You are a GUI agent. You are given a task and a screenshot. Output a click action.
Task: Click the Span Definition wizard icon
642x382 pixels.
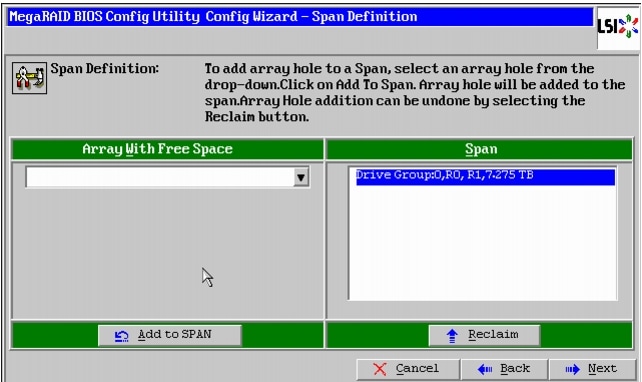coord(29,78)
